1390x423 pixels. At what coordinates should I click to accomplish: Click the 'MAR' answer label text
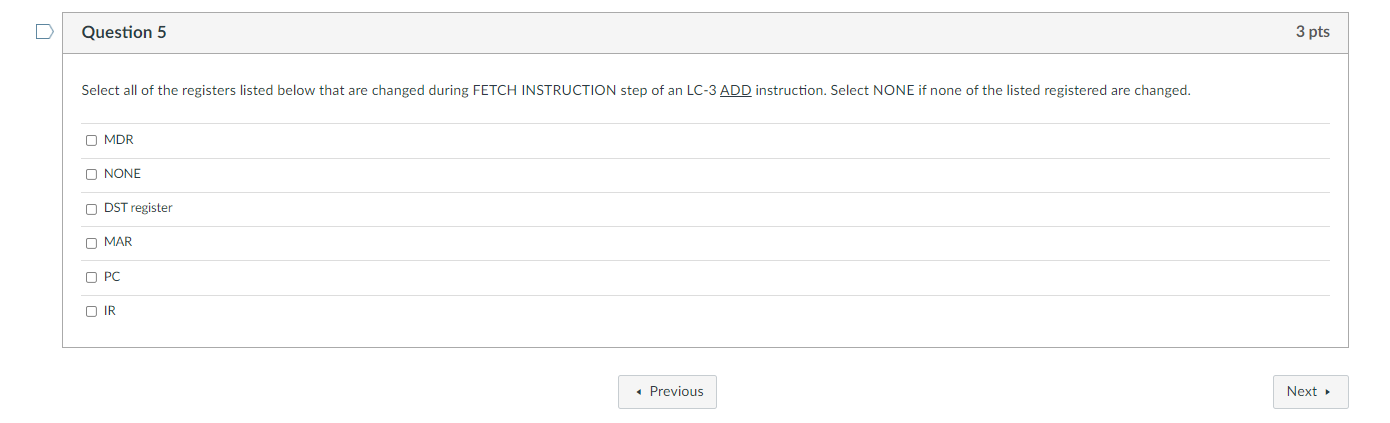click(x=118, y=242)
